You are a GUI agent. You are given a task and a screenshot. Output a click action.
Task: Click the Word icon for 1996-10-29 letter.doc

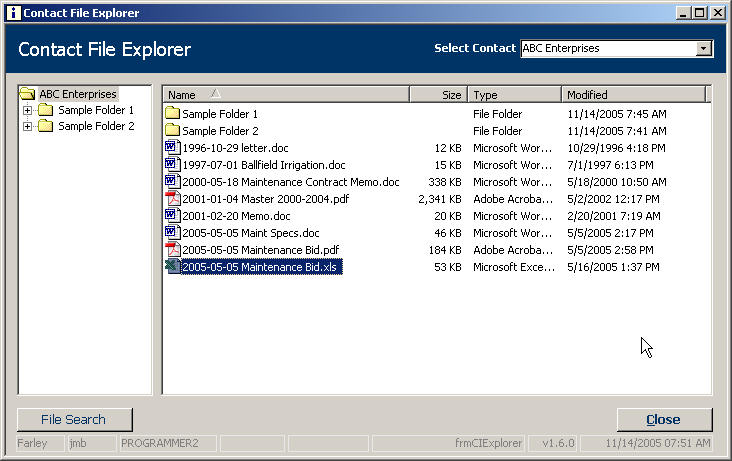click(x=171, y=148)
